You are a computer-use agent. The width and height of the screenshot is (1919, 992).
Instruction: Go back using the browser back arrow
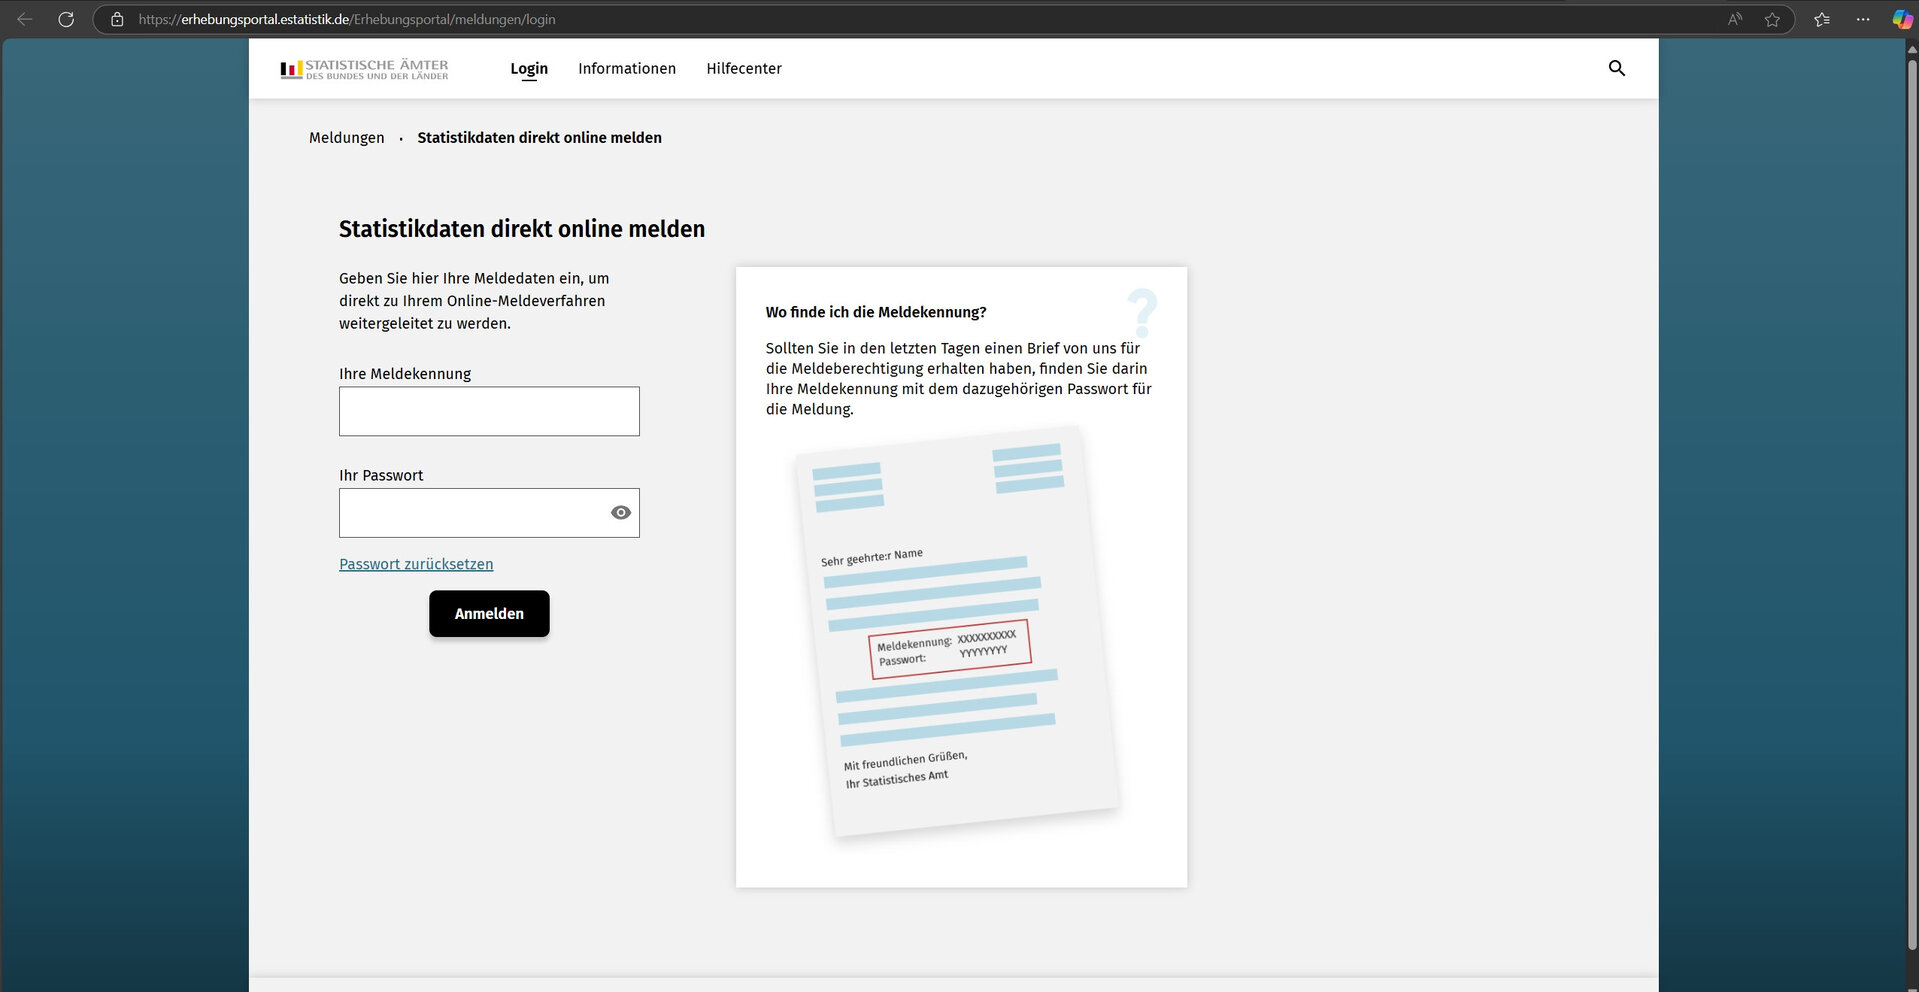tap(25, 19)
